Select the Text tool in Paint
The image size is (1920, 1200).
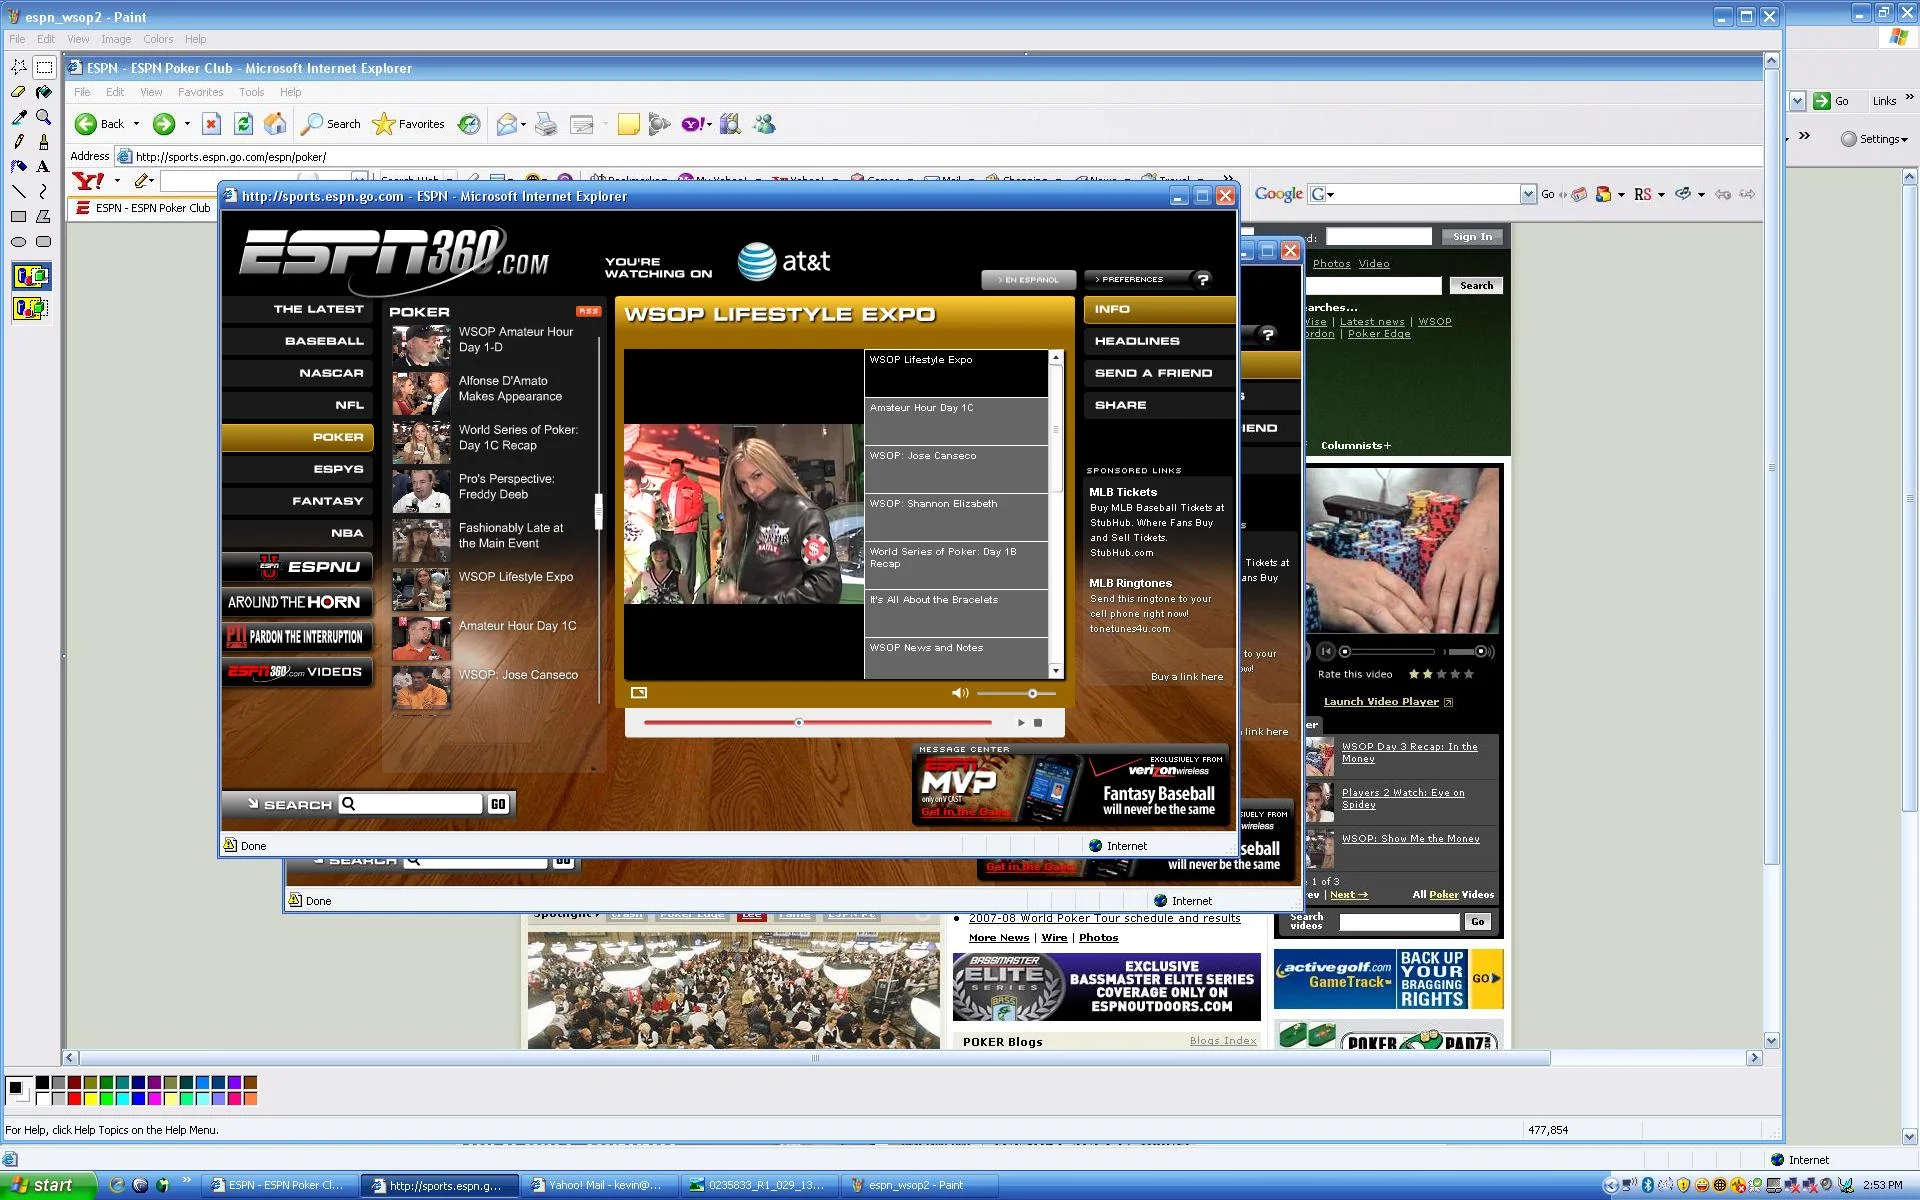(42, 166)
